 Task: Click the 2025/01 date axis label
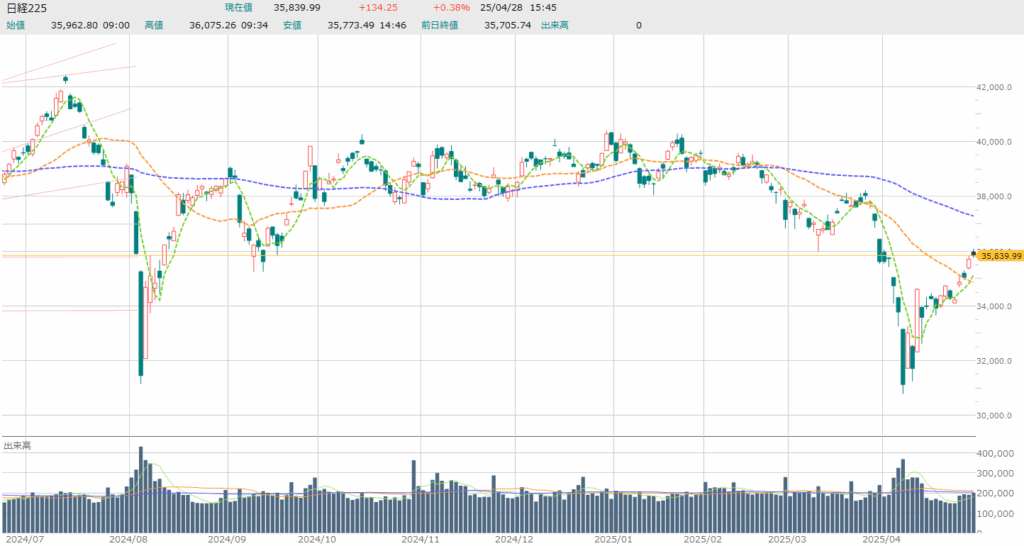(x=614, y=539)
